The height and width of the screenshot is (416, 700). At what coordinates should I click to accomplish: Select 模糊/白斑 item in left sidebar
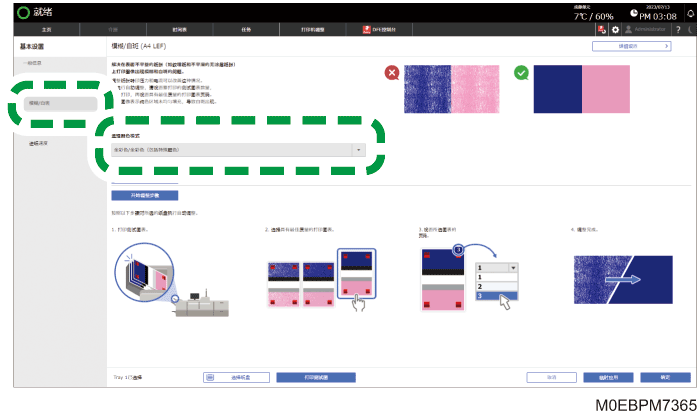pos(60,103)
